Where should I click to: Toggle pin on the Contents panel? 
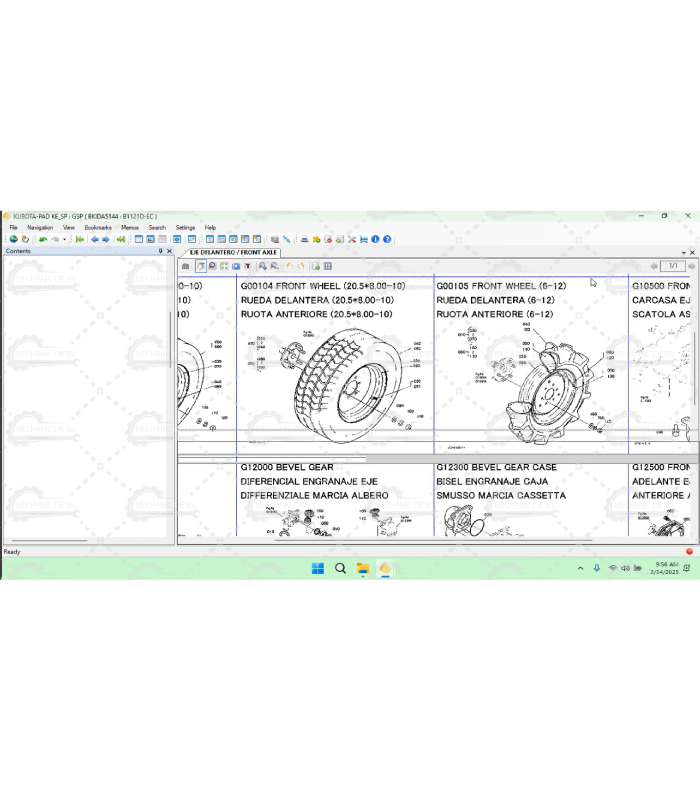point(160,251)
